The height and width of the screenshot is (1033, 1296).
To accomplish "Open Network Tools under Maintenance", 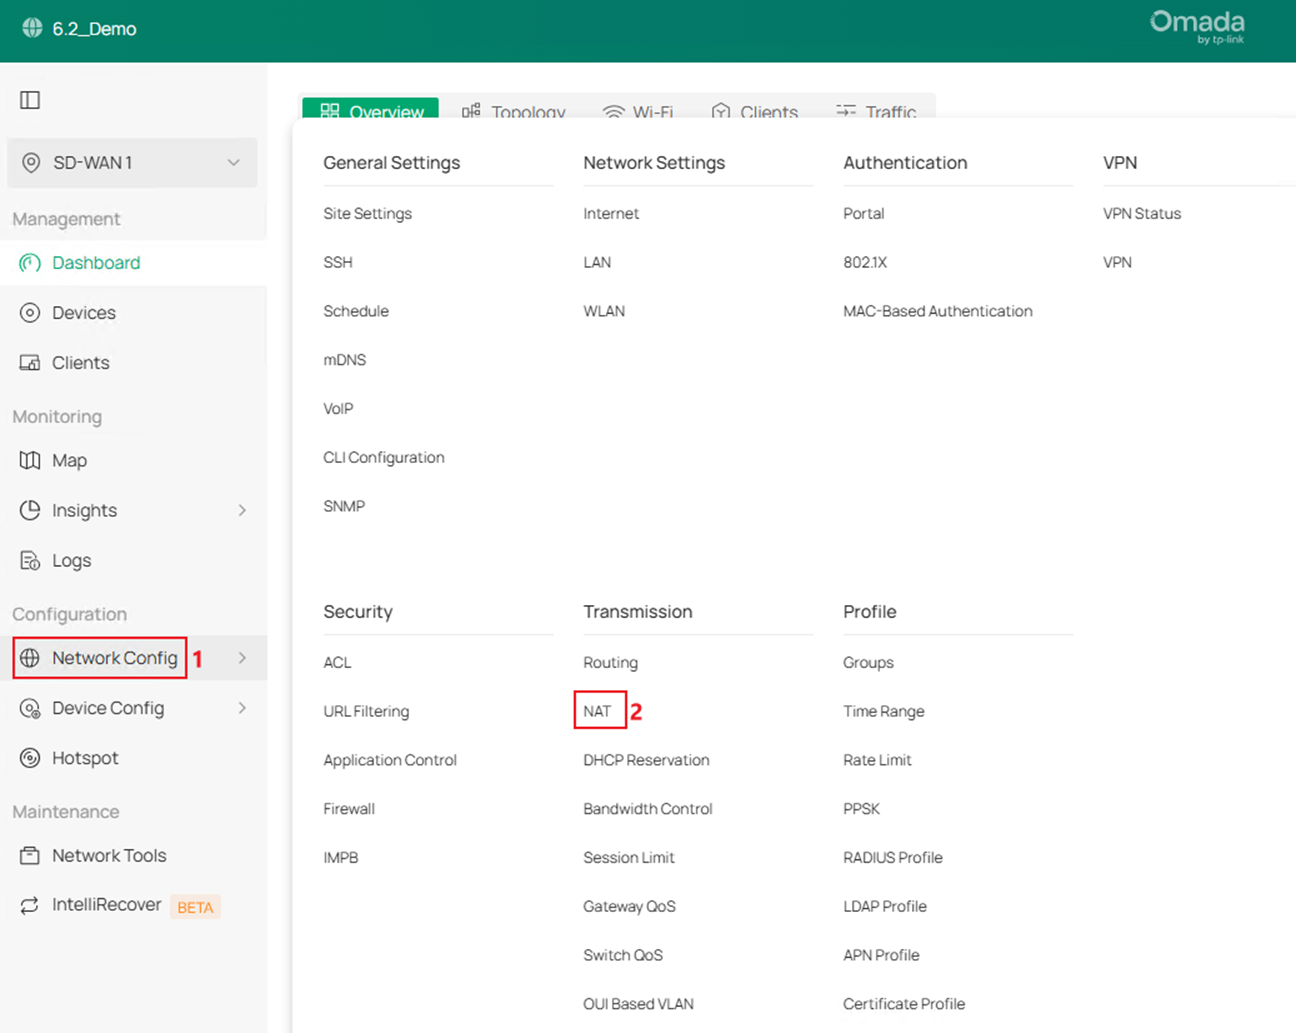I will (x=31, y=855).
